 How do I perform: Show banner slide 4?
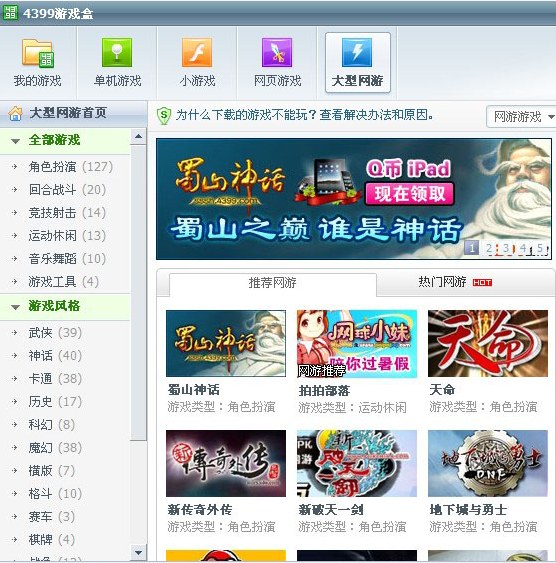(523, 248)
